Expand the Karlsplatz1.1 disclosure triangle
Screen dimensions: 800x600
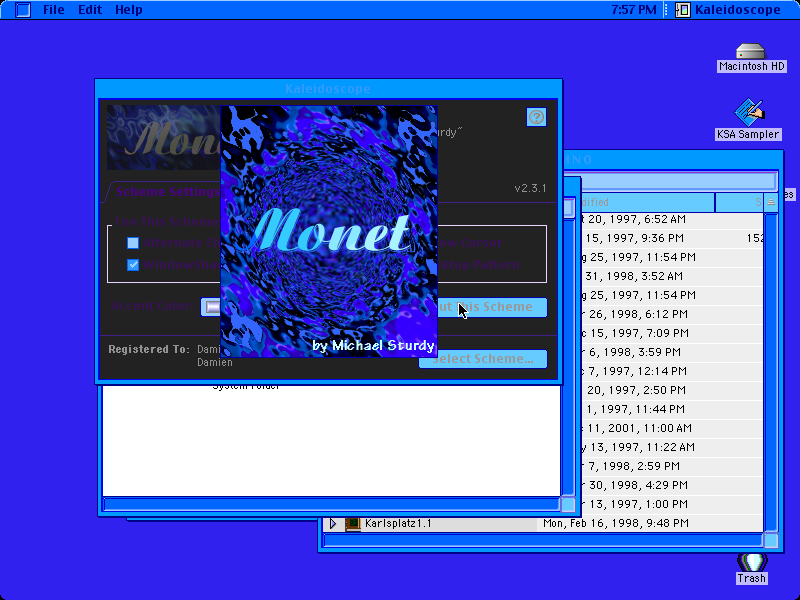pyautogui.click(x=333, y=523)
